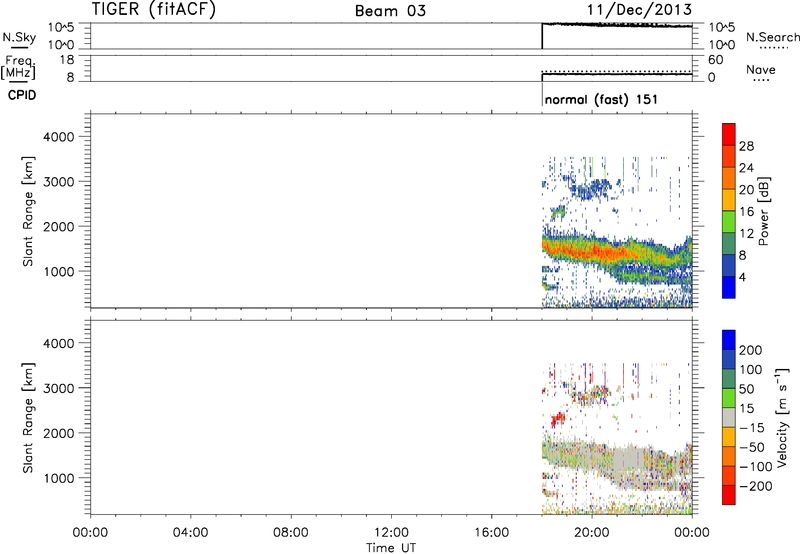Click the sky noise trace in top panel
The height and width of the screenshot is (554, 800).
(617, 24)
